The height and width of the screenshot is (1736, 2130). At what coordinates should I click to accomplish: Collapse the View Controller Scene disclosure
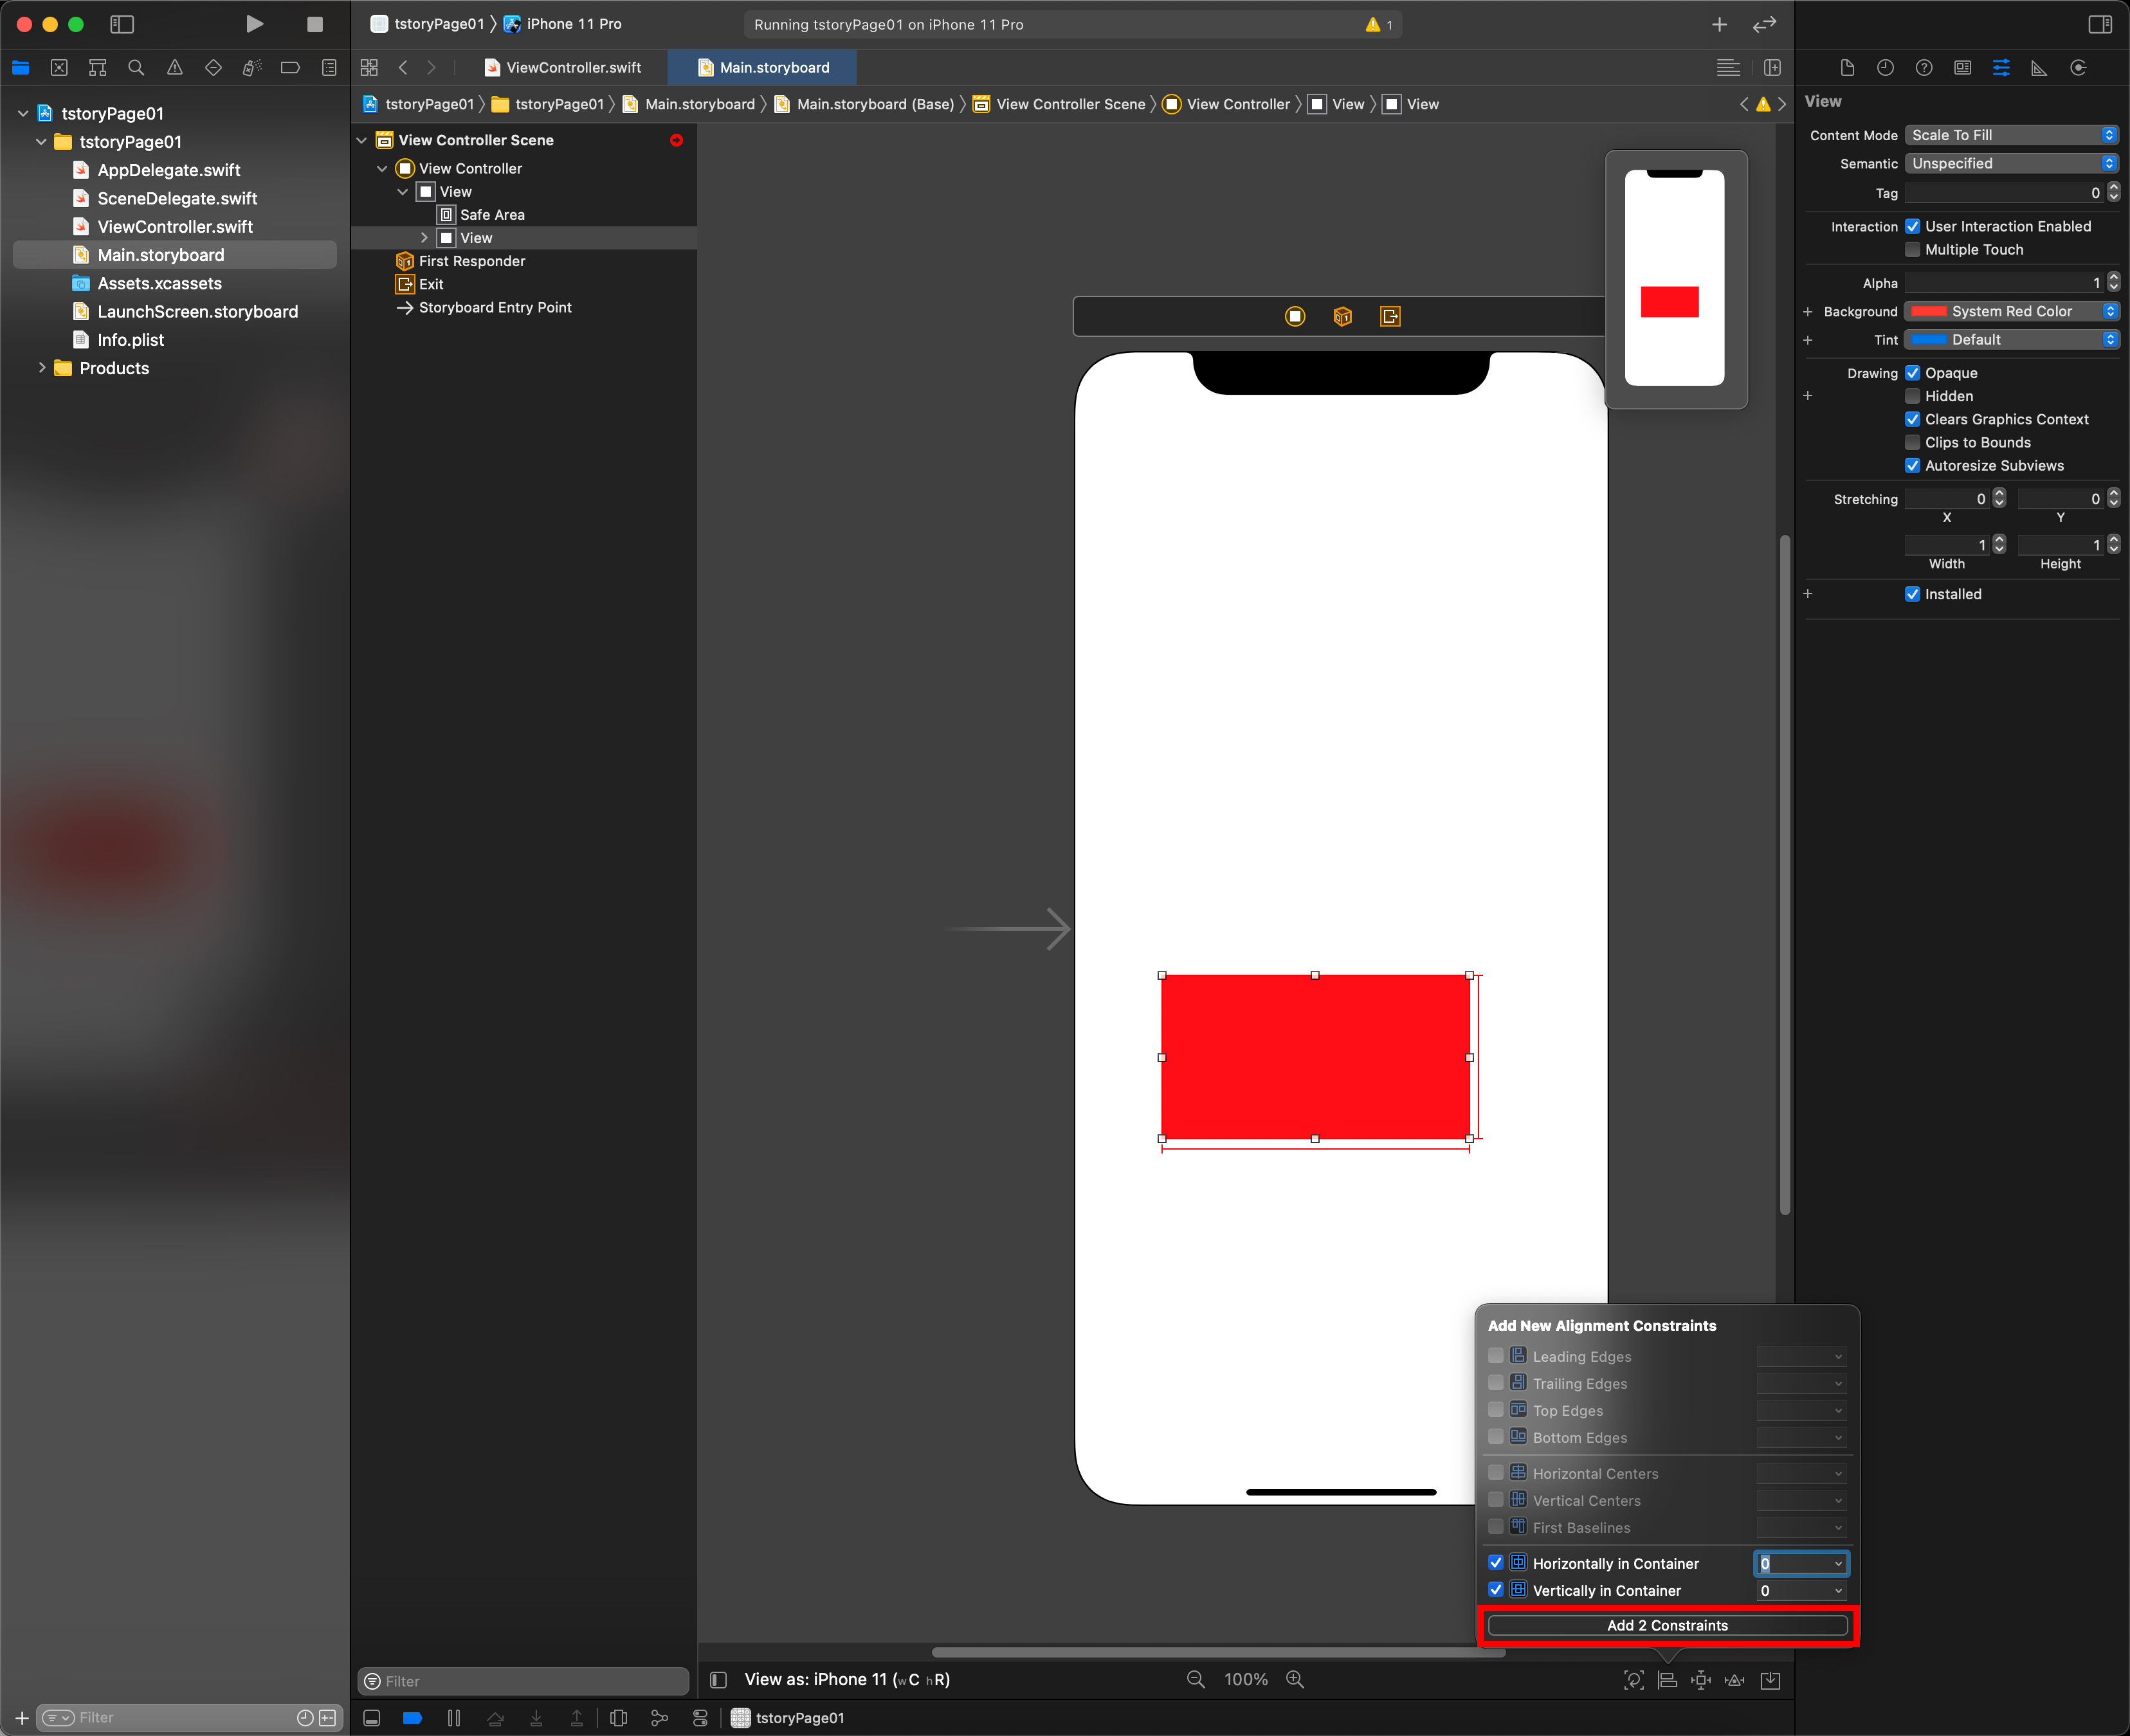tap(362, 140)
